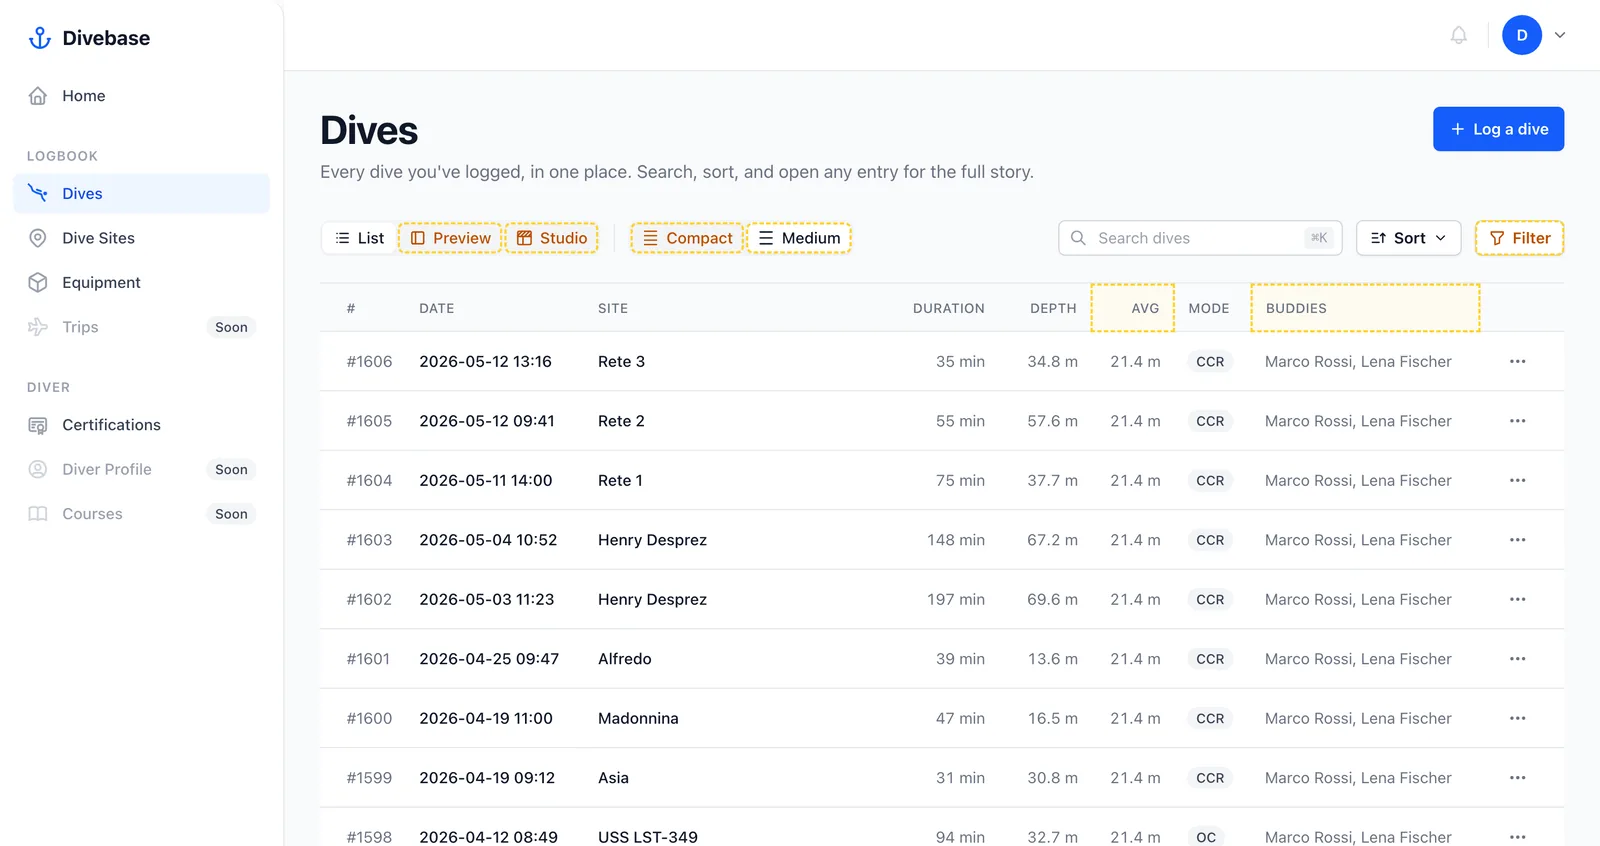The image size is (1600, 846).
Task: Open Dives in the sidebar
Action: (x=141, y=194)
